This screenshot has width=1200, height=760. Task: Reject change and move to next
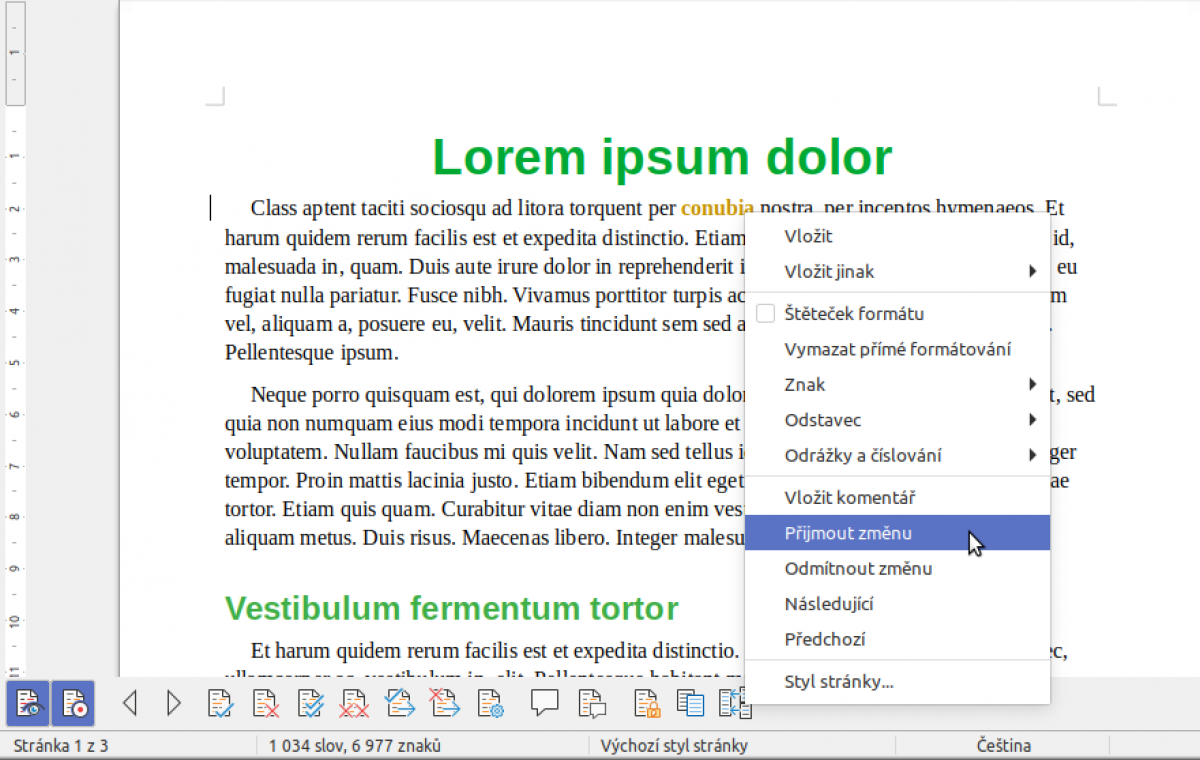(445, 703)
